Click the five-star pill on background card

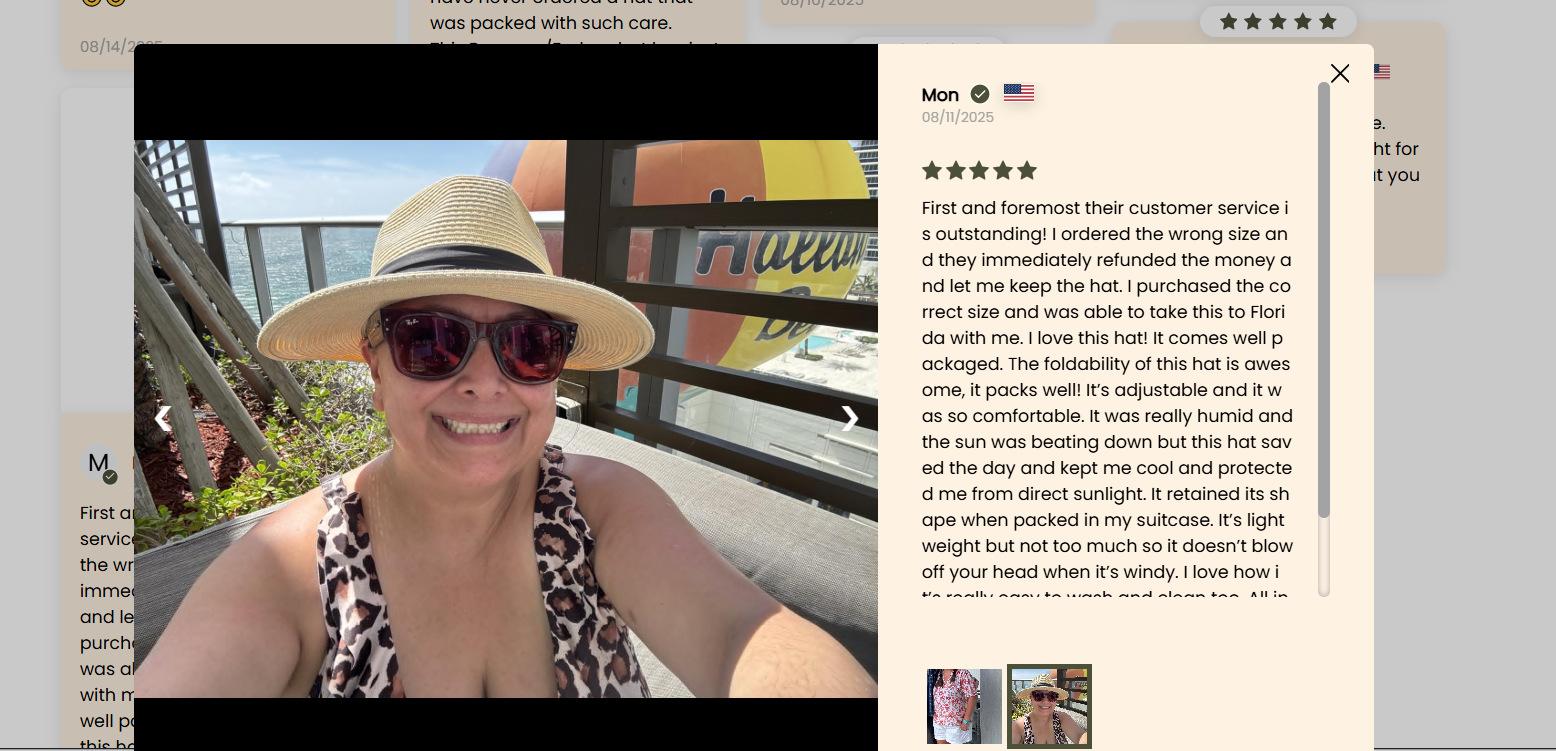(x=1278, y=21)
